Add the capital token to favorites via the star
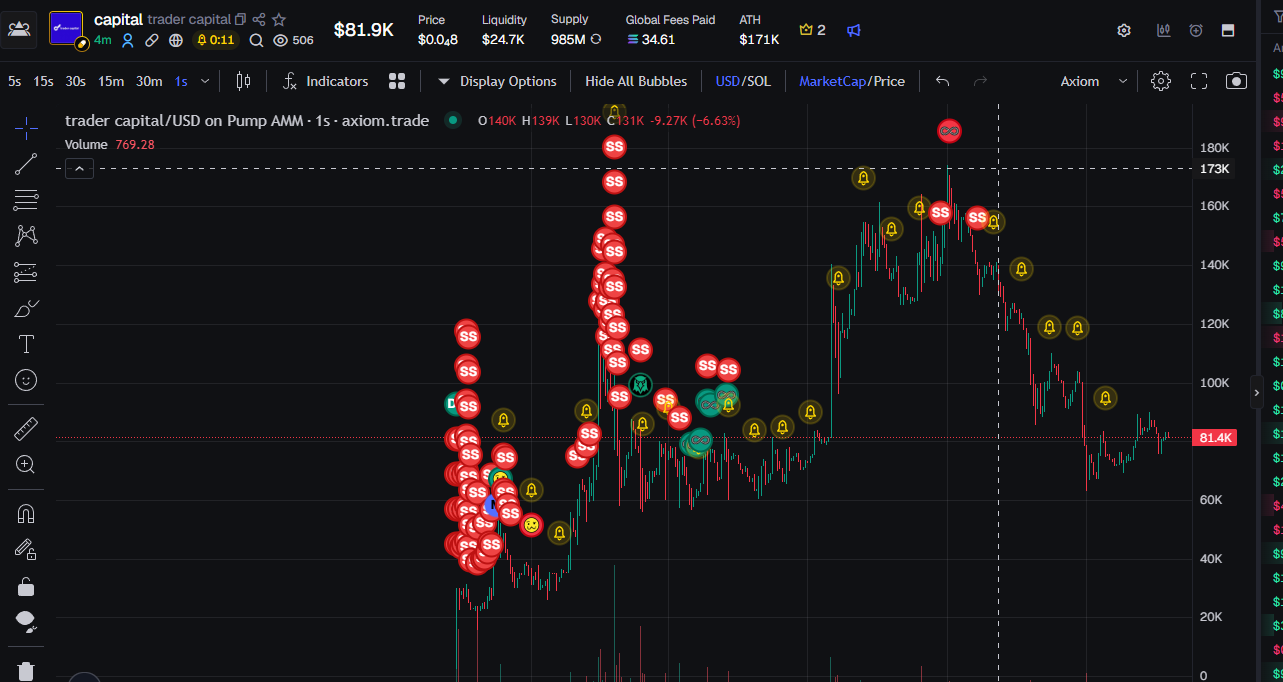The width and height of the screenshot is (1283, 682). (x=279, y=19)
